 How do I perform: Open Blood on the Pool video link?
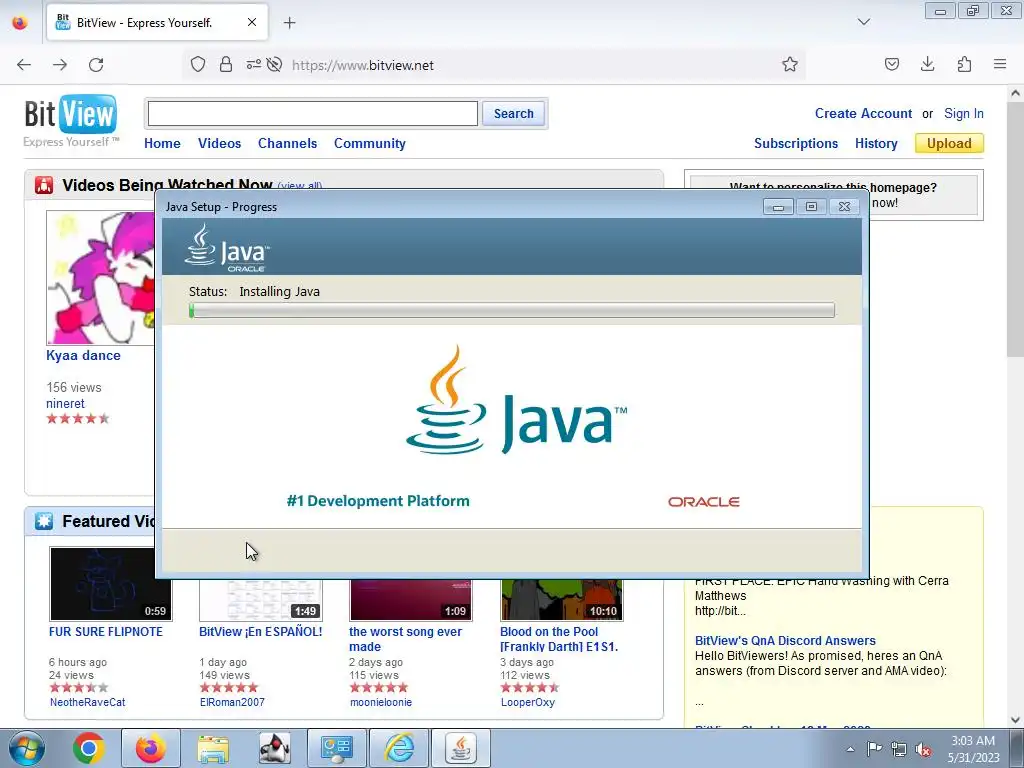[x=558, y=639]
